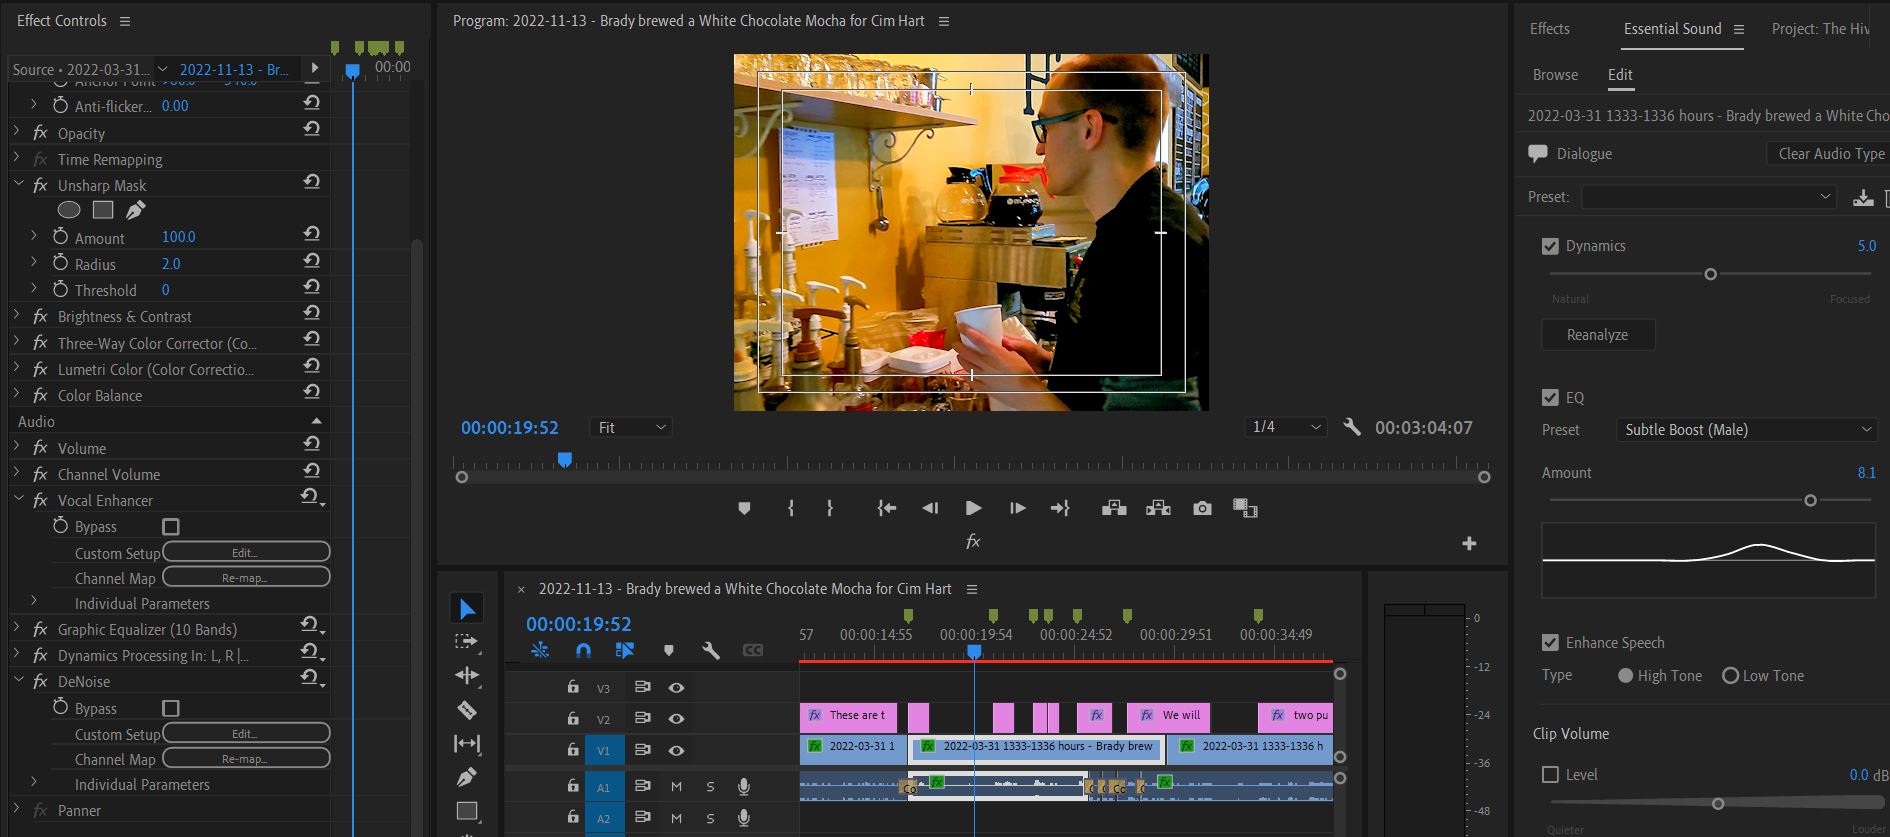Open EQ Preset Subtle Boost dropdown
Image resolution: width=1890 pixels, height=837 pixels.
point(1746,430)
